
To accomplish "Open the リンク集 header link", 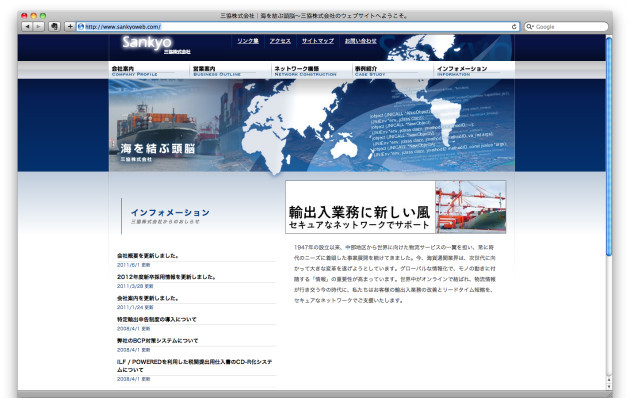I will coord(248,41).
